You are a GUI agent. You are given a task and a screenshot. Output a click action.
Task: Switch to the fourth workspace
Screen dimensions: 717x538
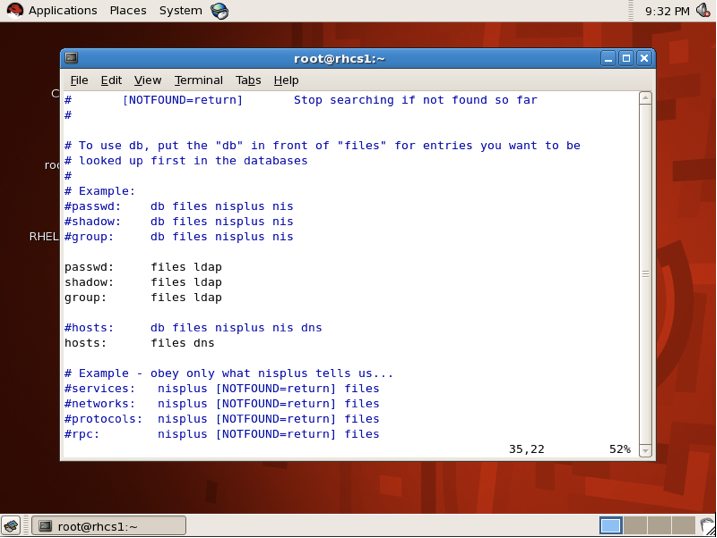(x=683, y=526)
